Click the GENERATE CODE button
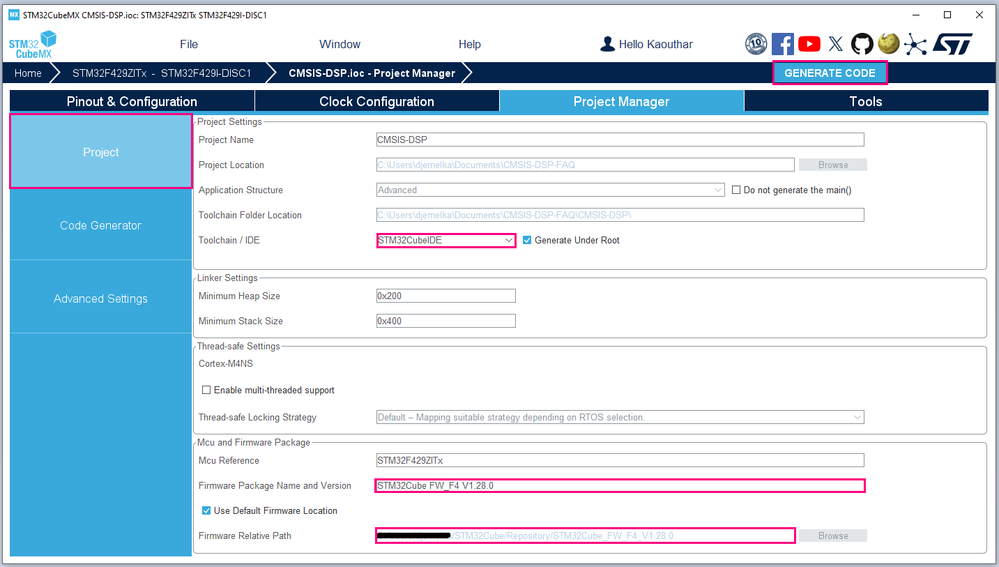 [x=830, y=73]
